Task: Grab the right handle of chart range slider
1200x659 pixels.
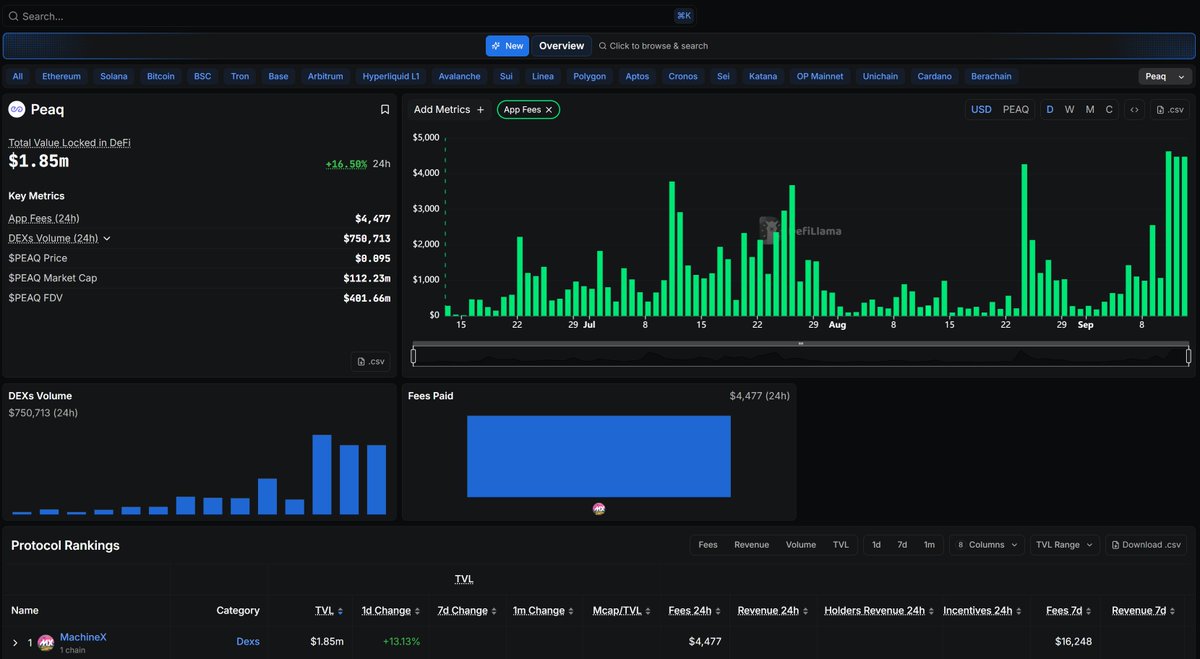Action: point(1189,356)
